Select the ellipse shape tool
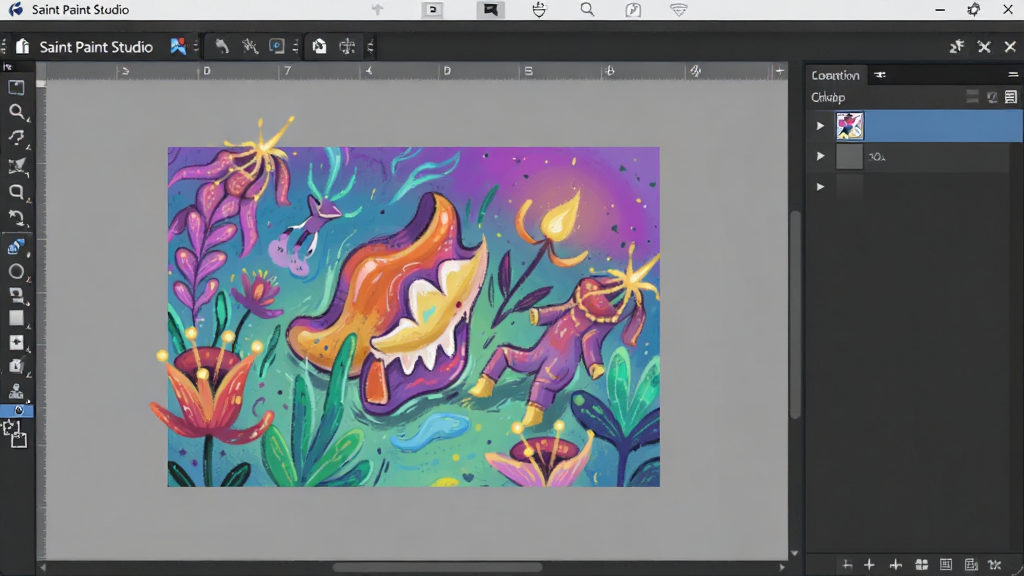Screen dimensions: 1024x576 pos(16,272)
